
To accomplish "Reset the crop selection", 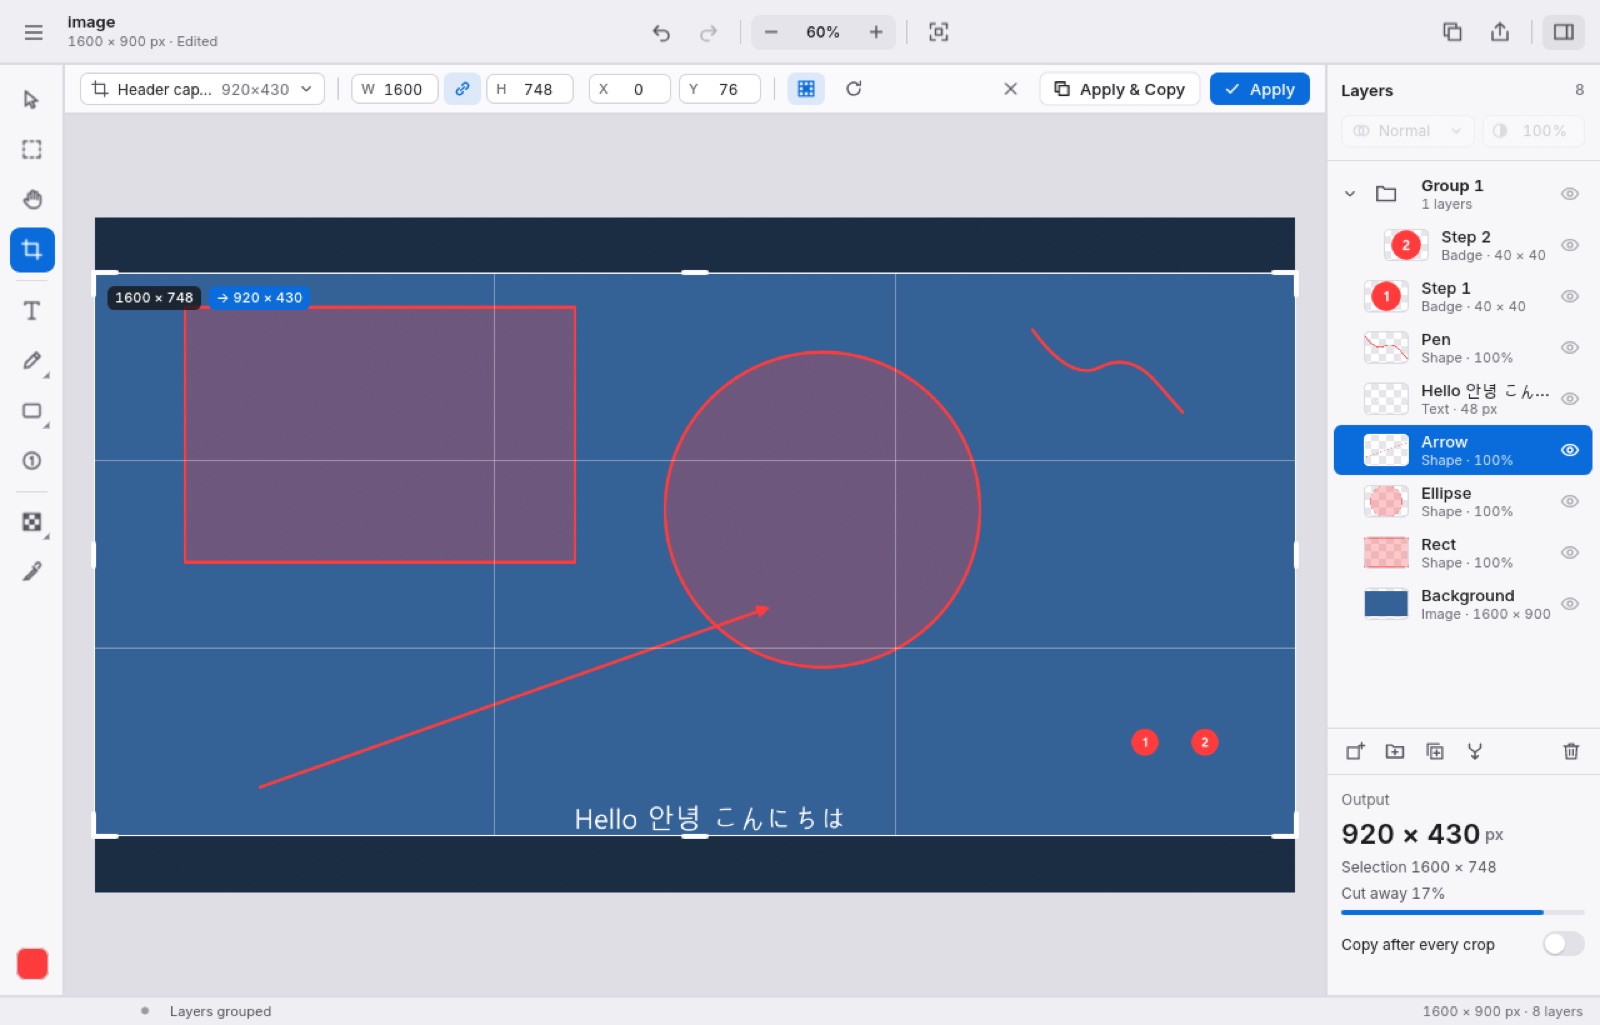I will coord(854,89).
